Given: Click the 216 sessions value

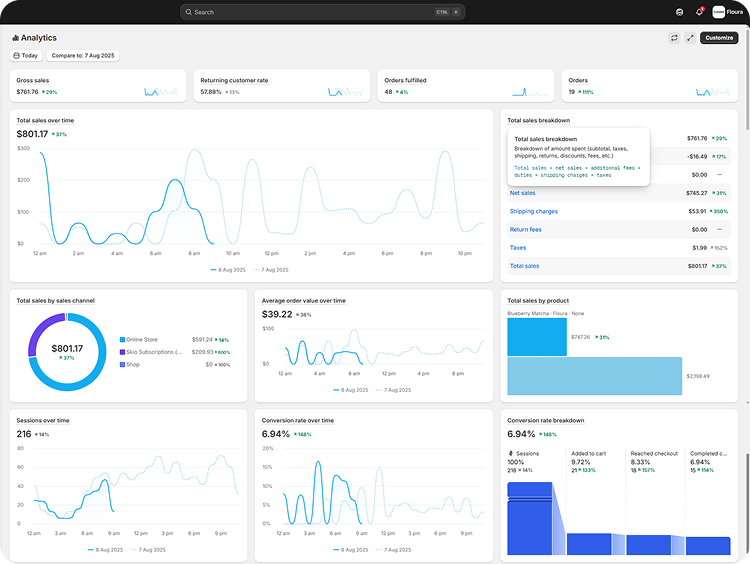Looking at the screenshot, I should 24,434.
